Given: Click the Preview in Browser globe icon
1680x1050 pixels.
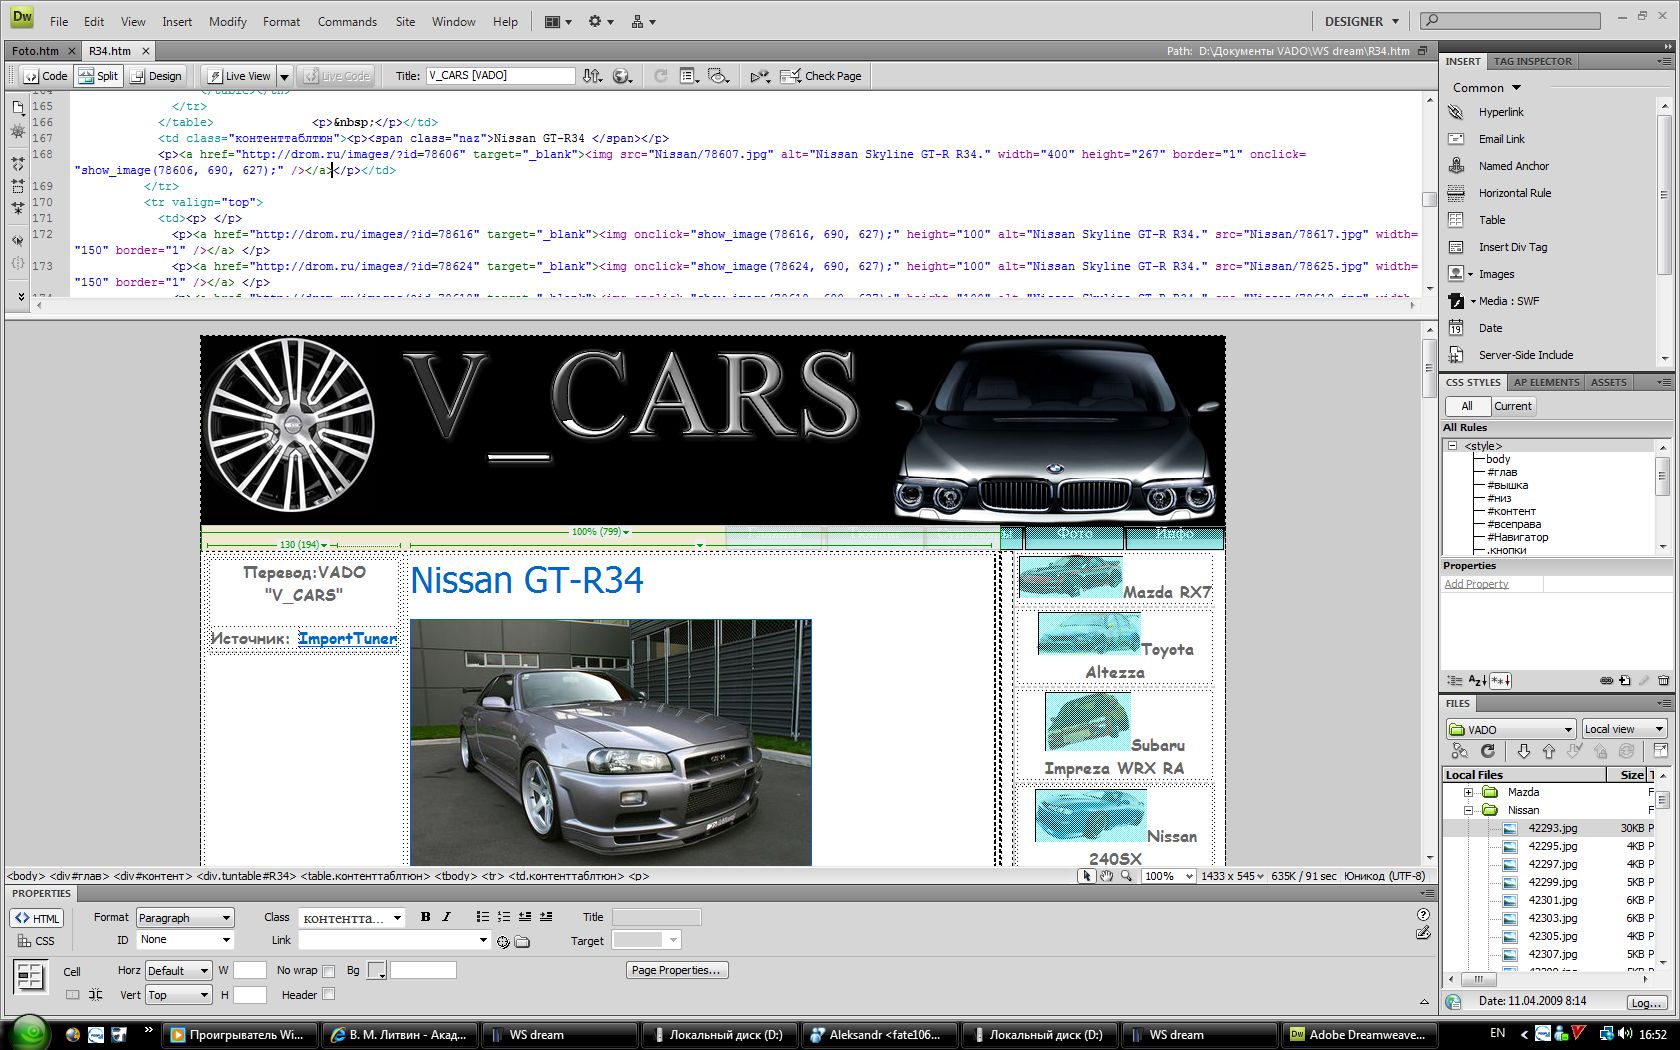Looking at the screenshot, I should [x=622, y=76].
